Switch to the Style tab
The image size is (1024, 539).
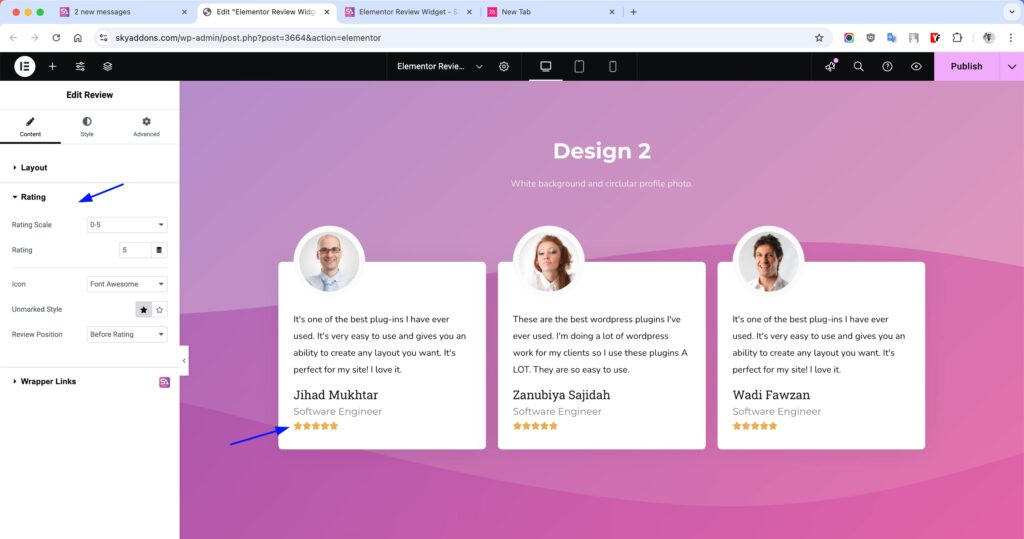pos(87,127)
